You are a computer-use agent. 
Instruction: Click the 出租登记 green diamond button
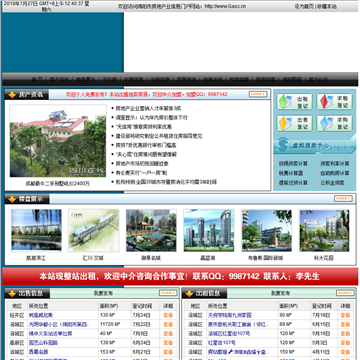294,102
